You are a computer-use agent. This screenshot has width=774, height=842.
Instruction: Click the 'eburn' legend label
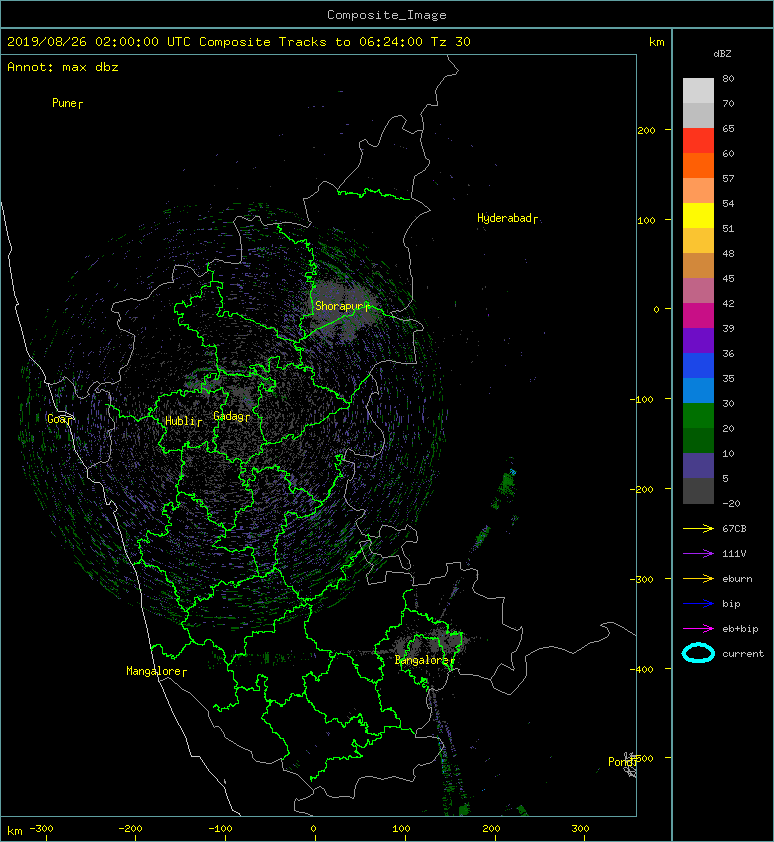coord(737,579)
